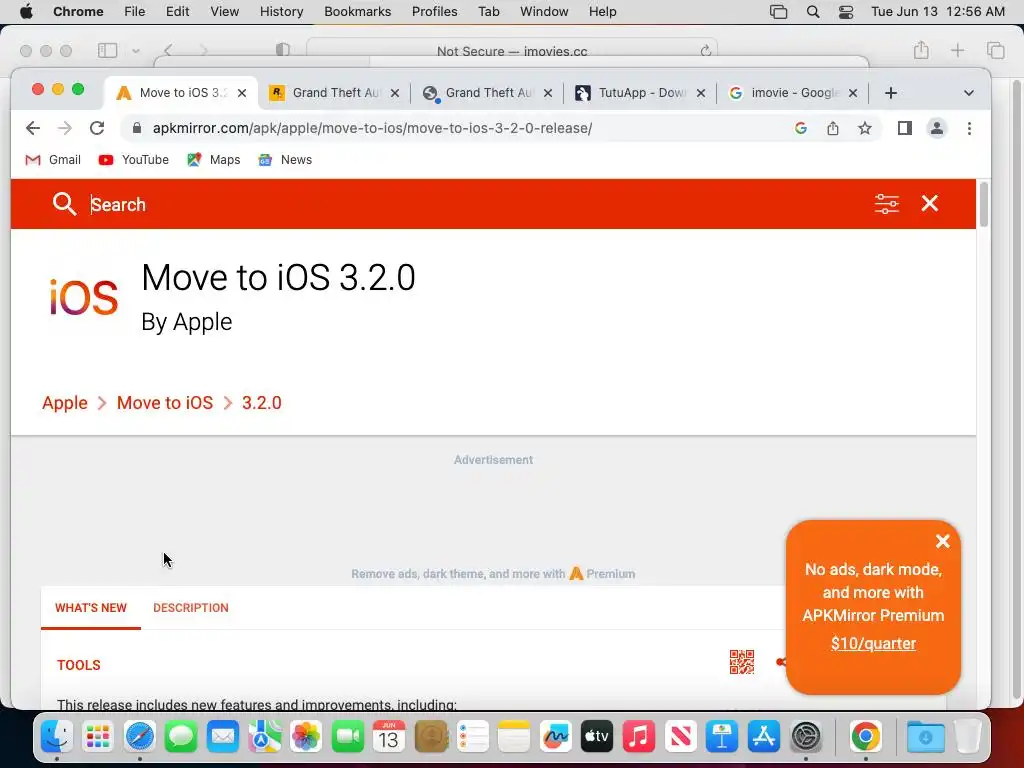
Task: Open the History menu
Action: [x=281, y=11]
